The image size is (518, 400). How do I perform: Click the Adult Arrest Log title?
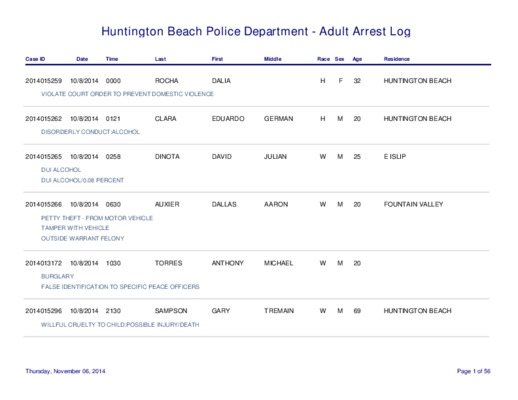(x=365, y=31)
